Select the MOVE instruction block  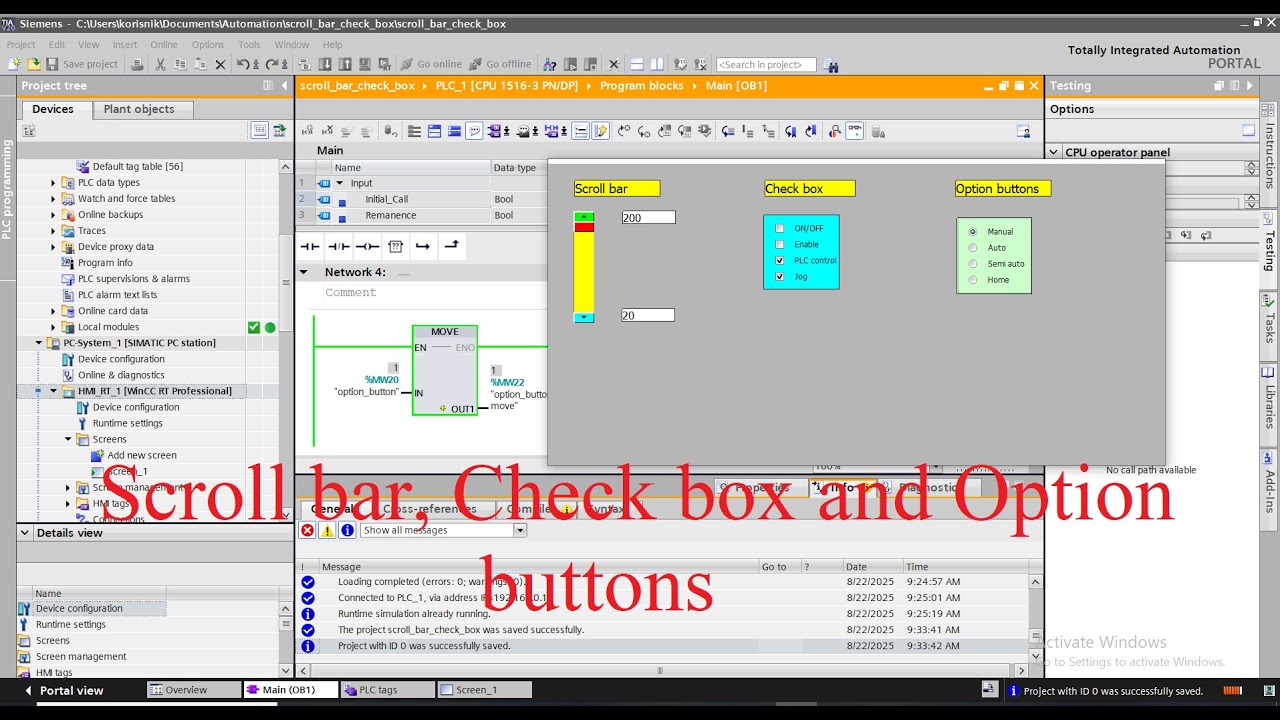click(x=445, y=370)
